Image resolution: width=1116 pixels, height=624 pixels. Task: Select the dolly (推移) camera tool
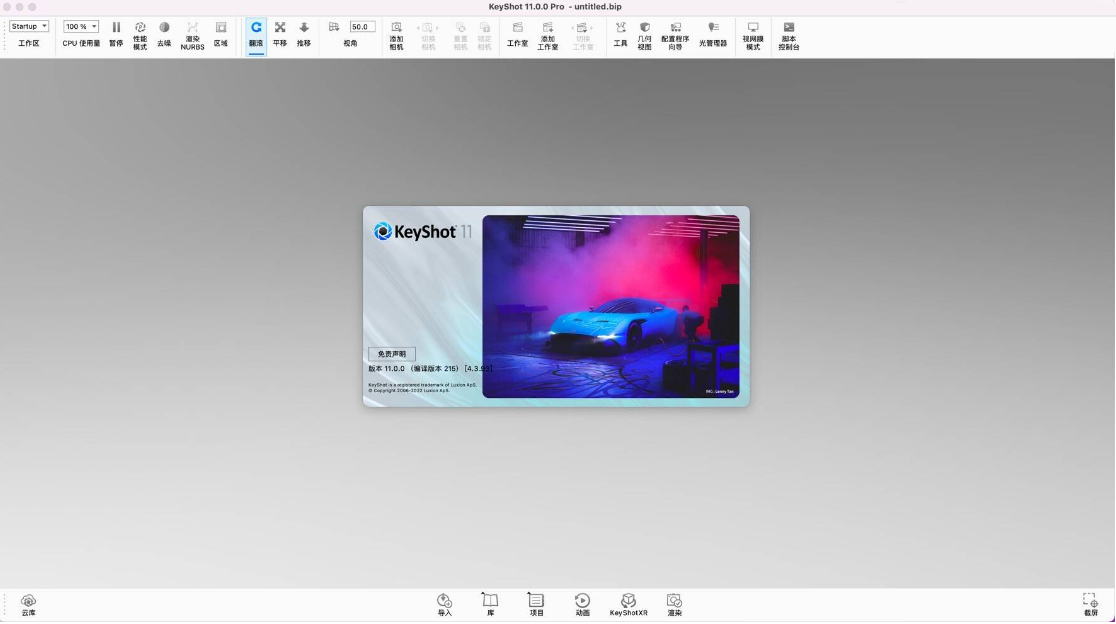tap(304, 34)
